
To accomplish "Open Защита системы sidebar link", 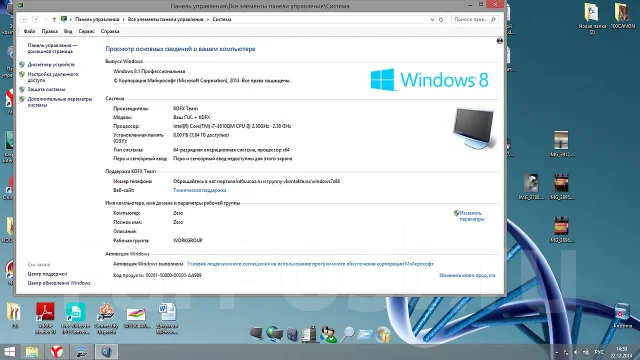I will click(46, 89).
